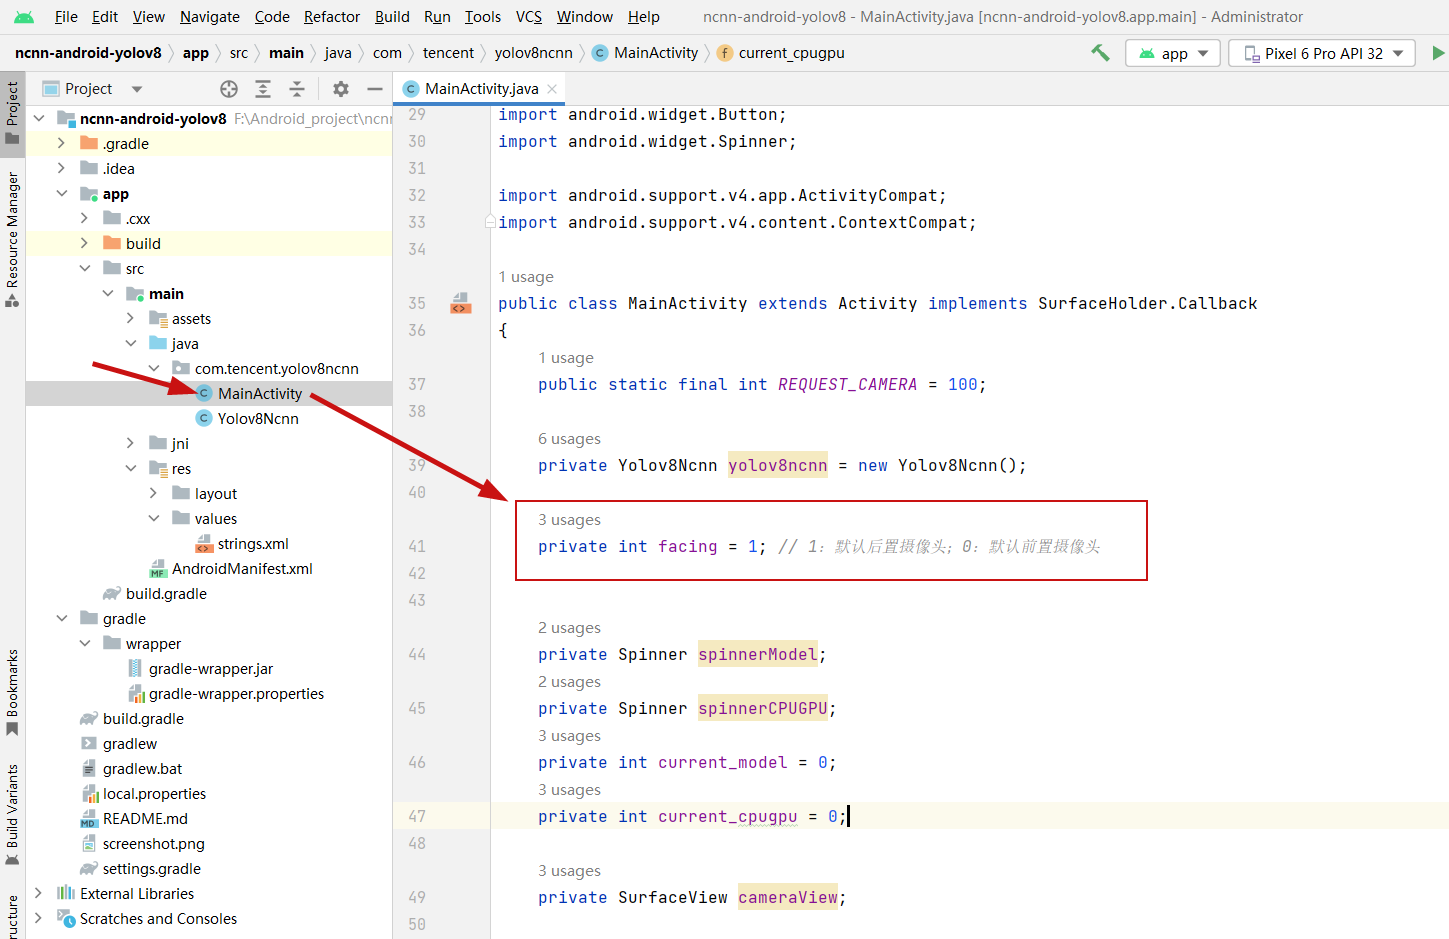Open the Project tool window sidebar tab
1449x939 pixels.
point(12,112)
